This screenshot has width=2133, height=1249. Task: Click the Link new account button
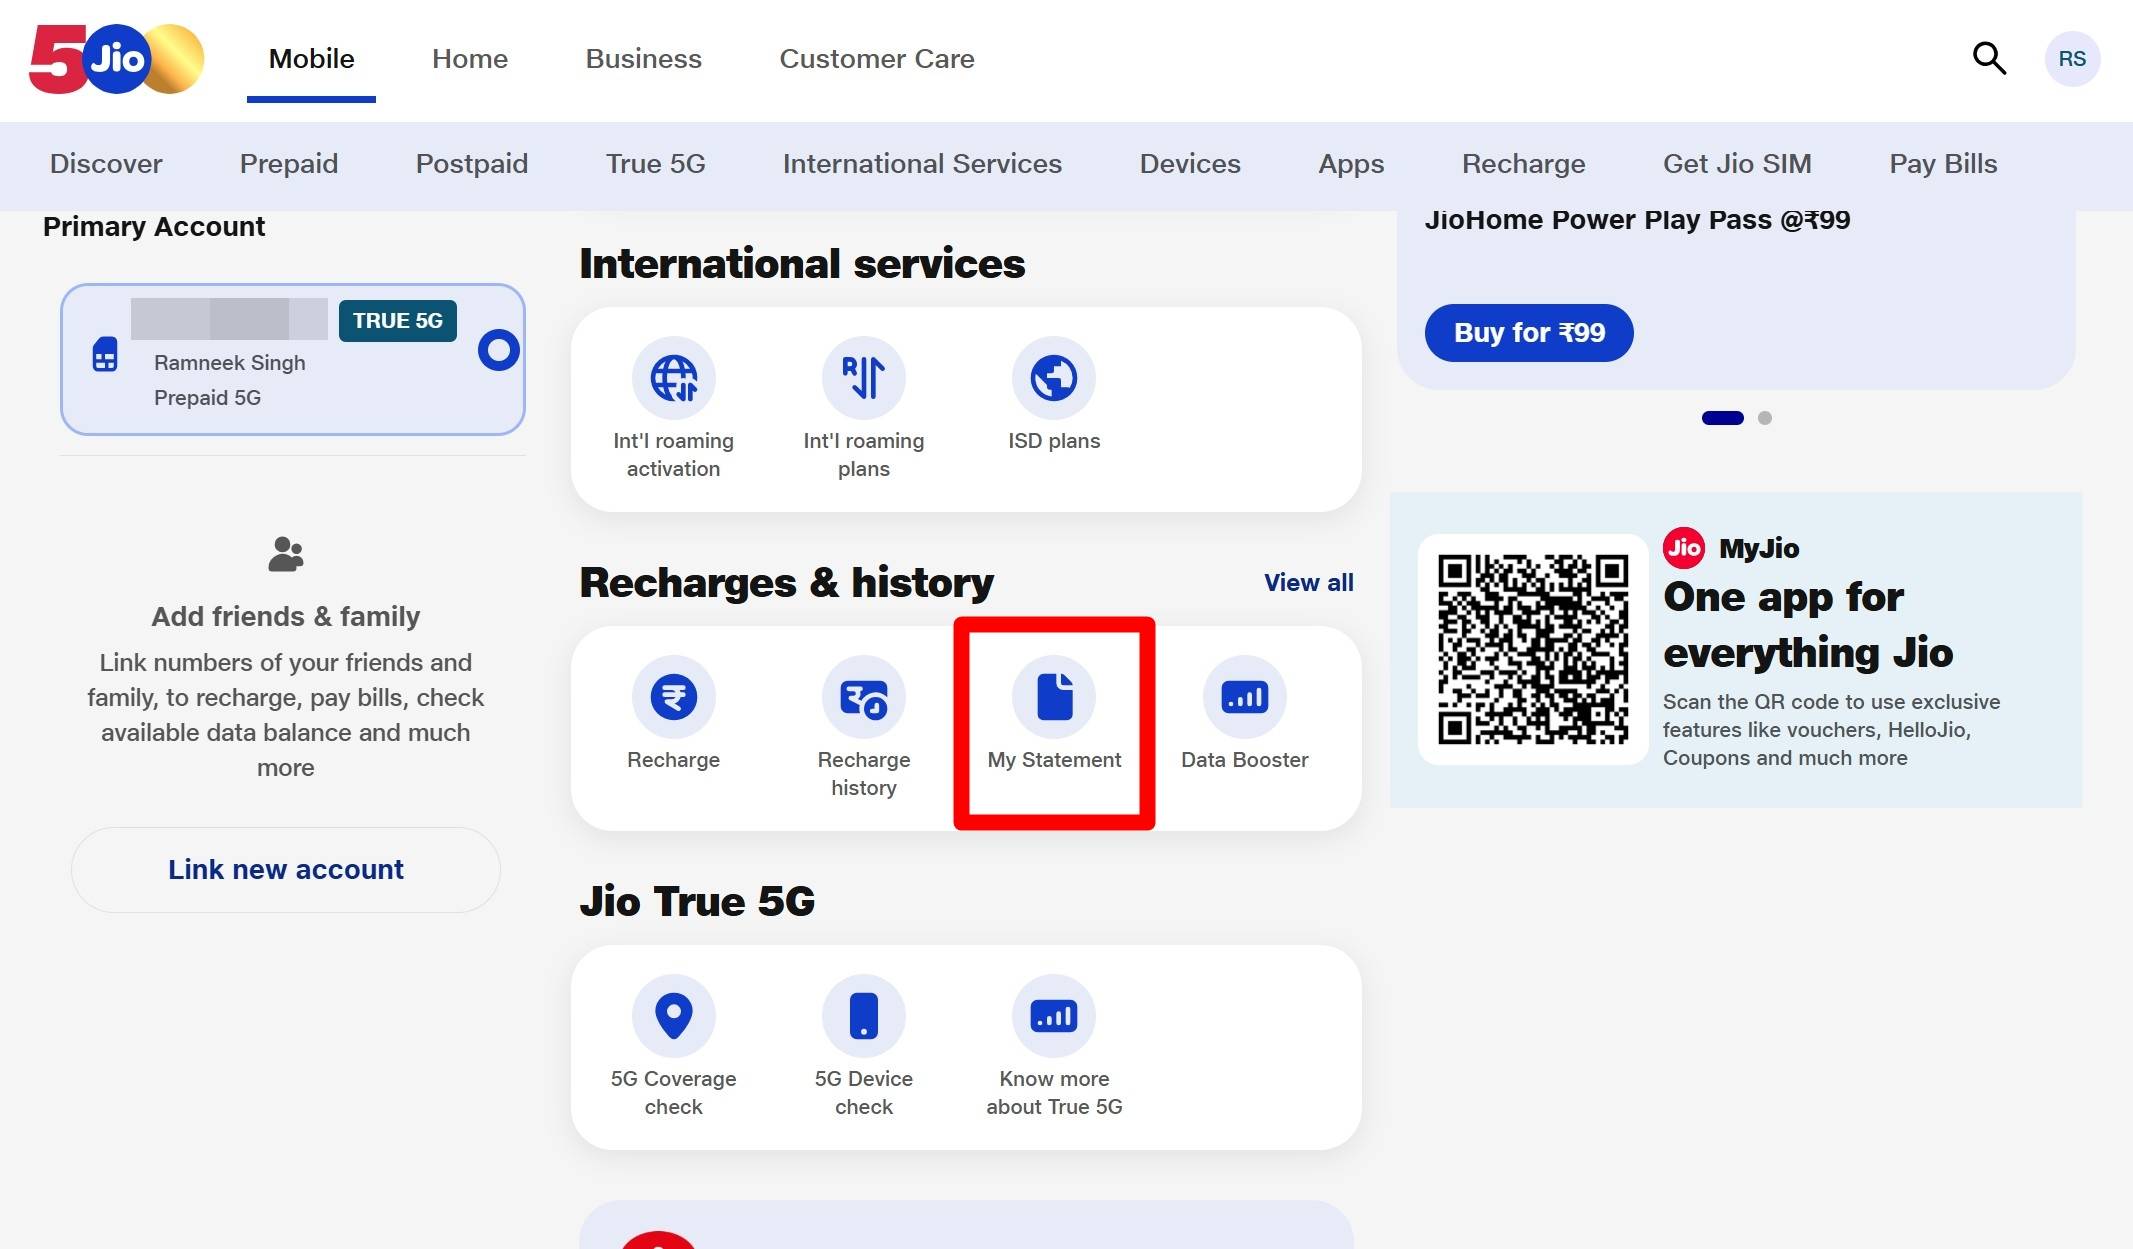pos(286,870)
